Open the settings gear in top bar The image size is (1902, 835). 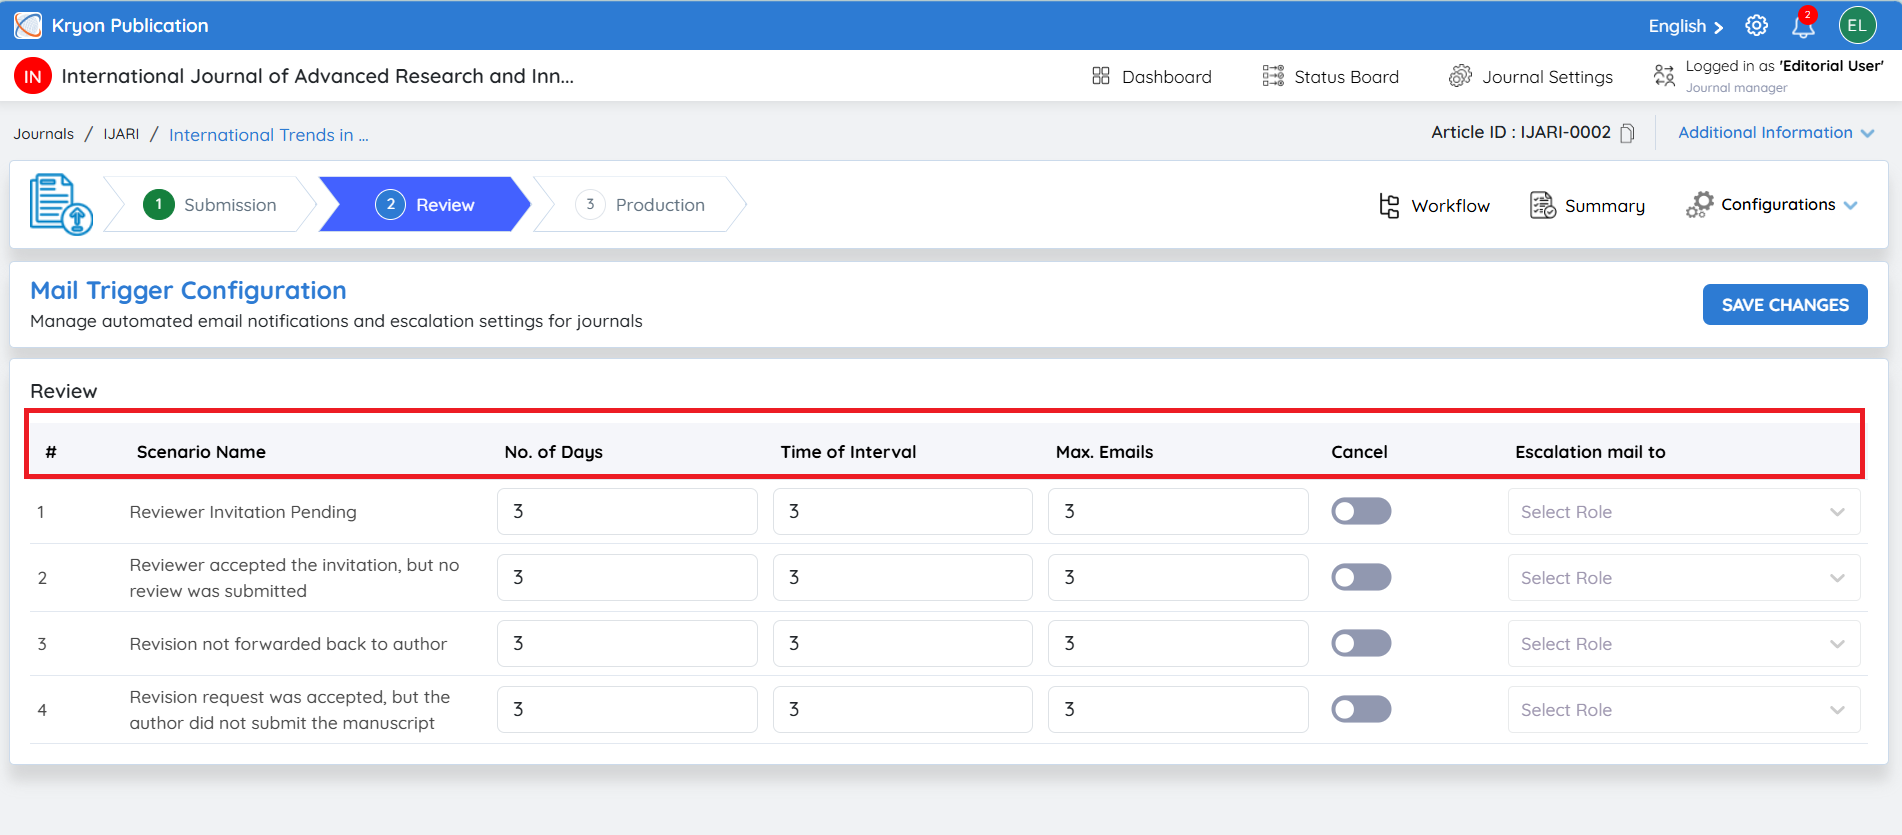[1756, 26]
